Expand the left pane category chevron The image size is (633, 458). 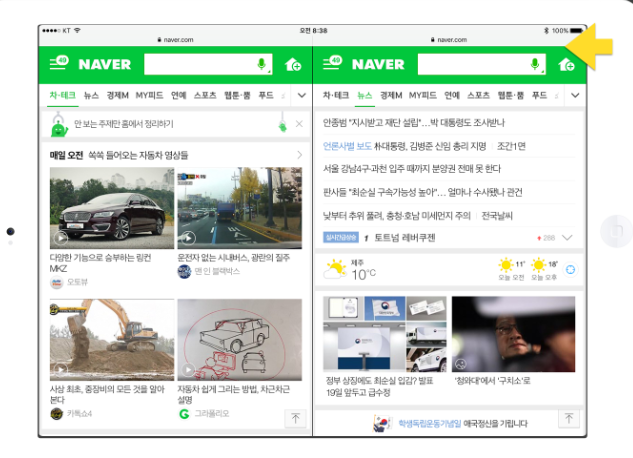302,96
